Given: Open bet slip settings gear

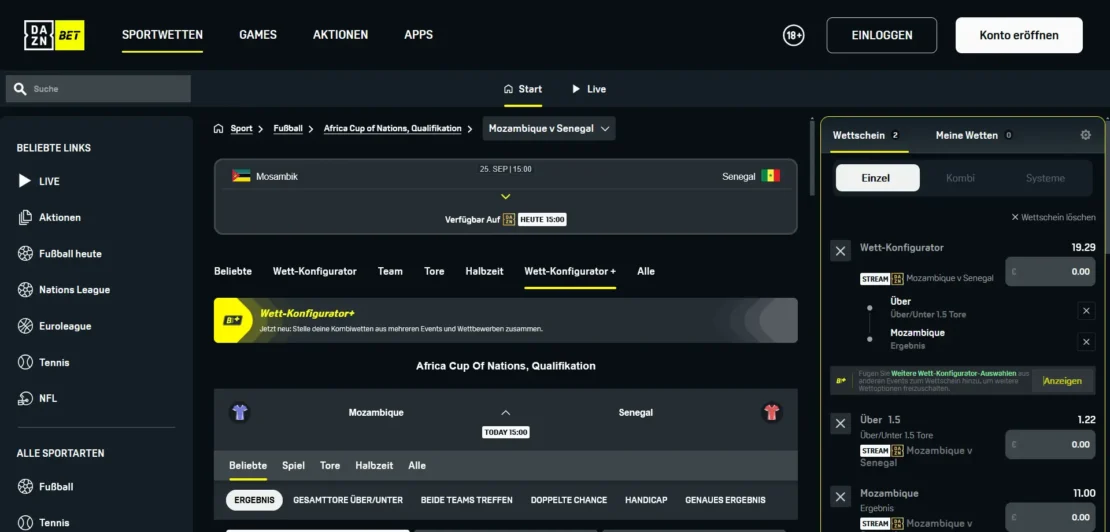Looking at the screenshot, I should pyautogui.click(x=1085, y=135).
